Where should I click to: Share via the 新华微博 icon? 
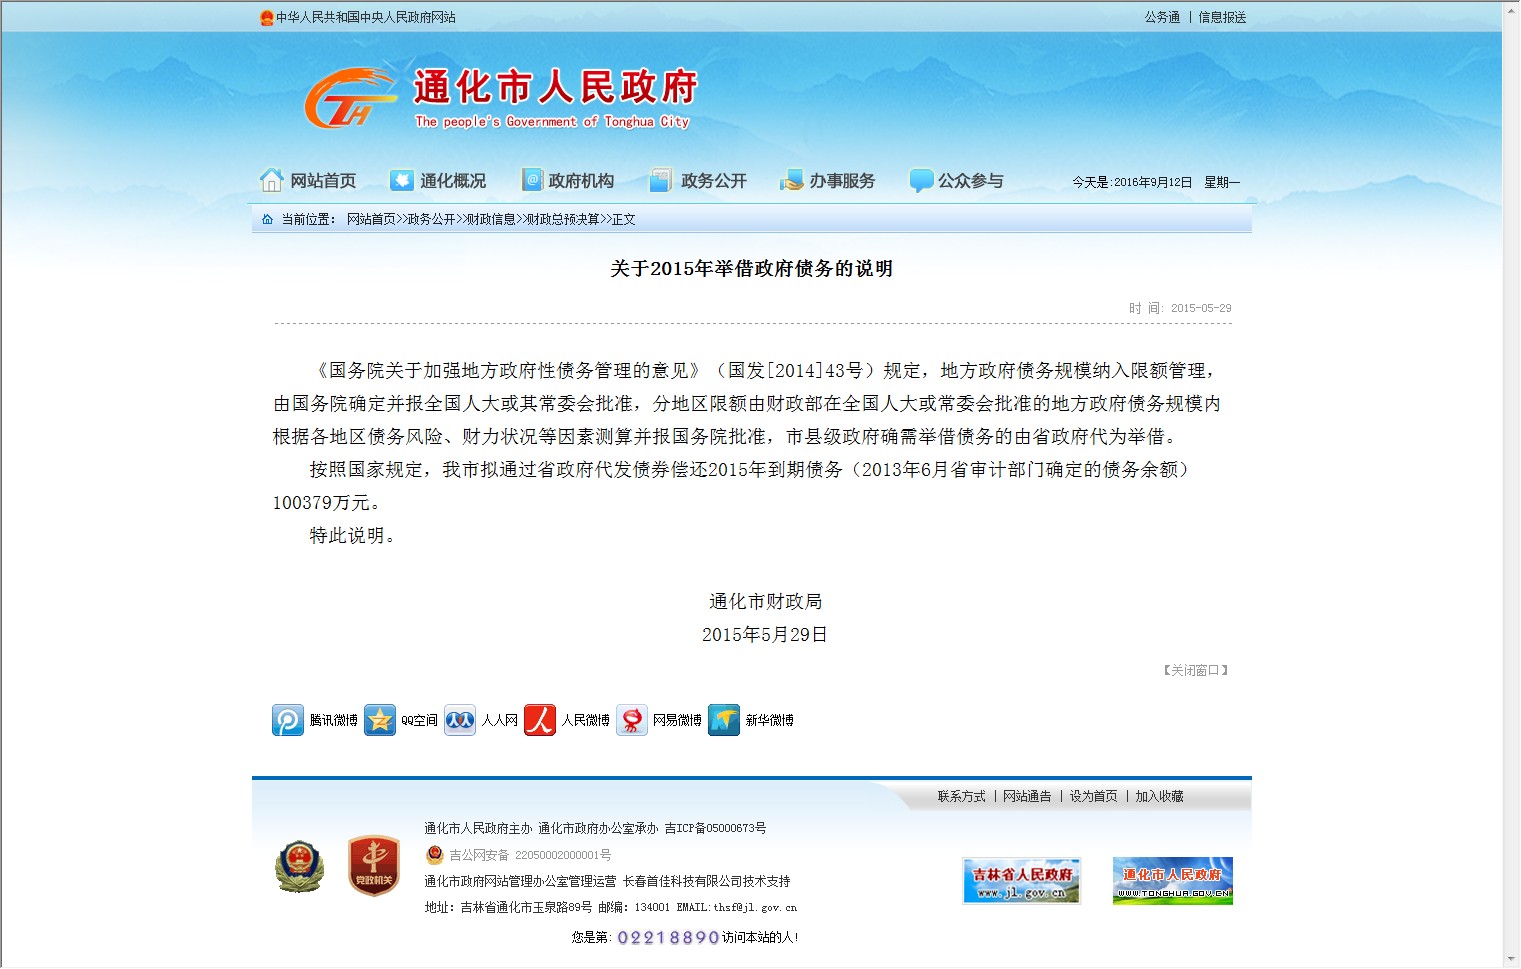(724, 720)
